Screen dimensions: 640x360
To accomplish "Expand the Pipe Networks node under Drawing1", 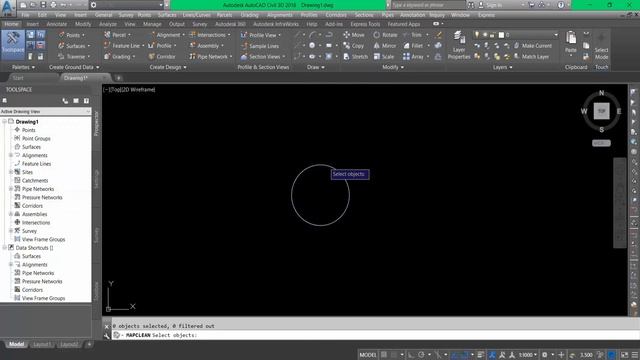I will tap(11, 189).
